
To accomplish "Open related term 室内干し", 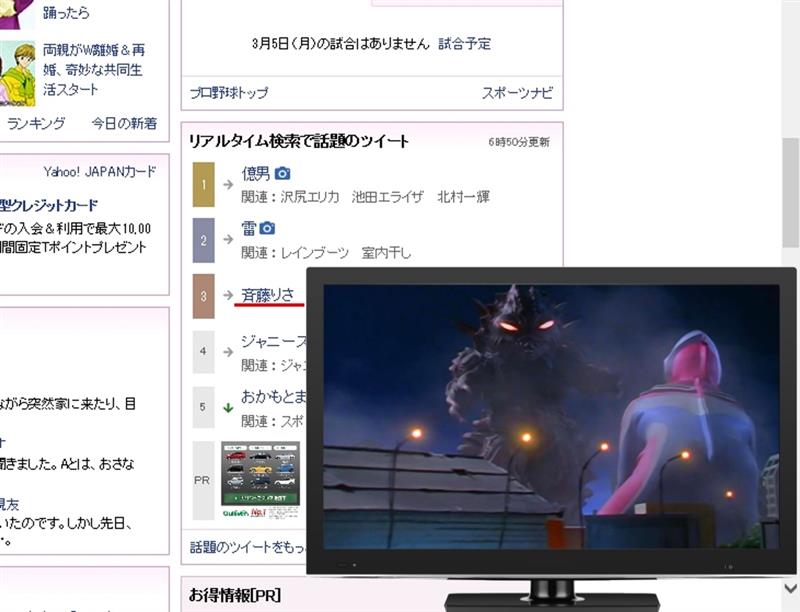I will pos(386,252).
